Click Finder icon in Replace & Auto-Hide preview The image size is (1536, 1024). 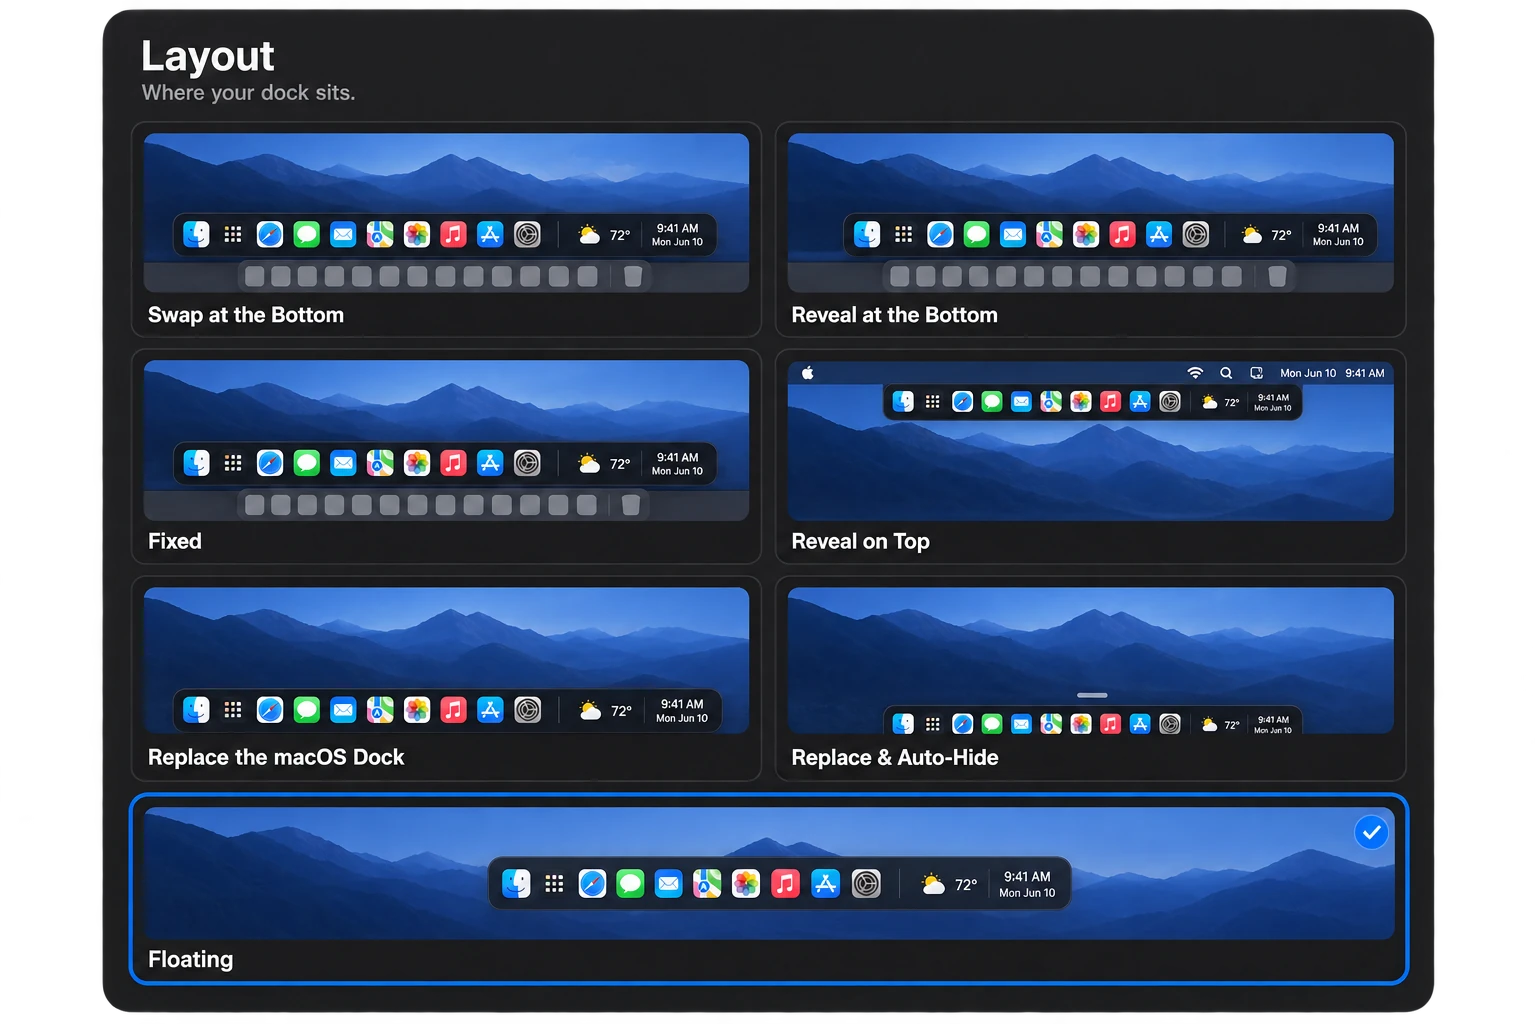(903, 724)
